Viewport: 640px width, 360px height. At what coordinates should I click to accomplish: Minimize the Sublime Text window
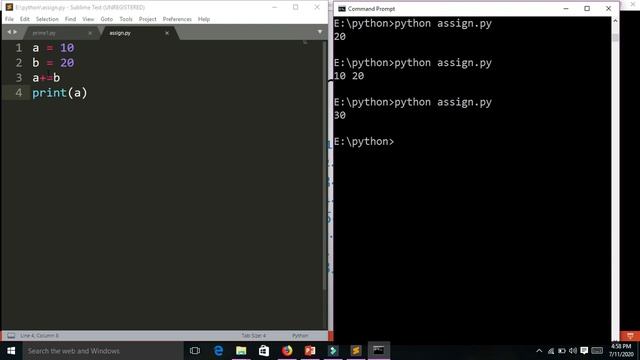coord(274,7)
